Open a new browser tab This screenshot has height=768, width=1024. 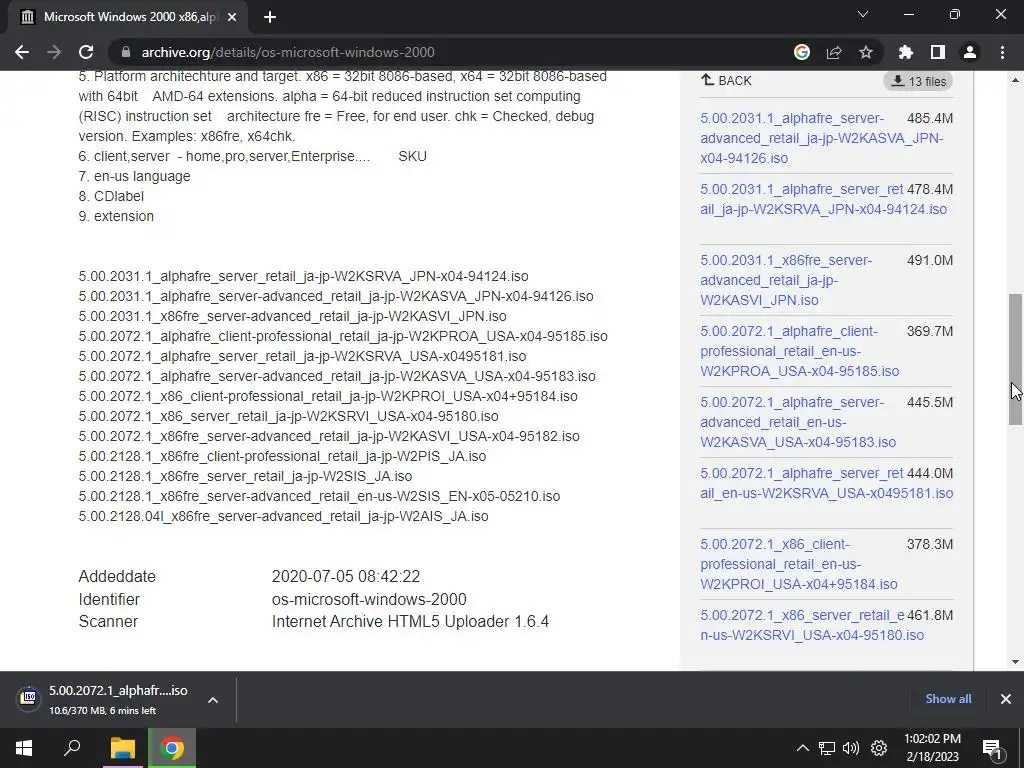click(x=270, y=17)
